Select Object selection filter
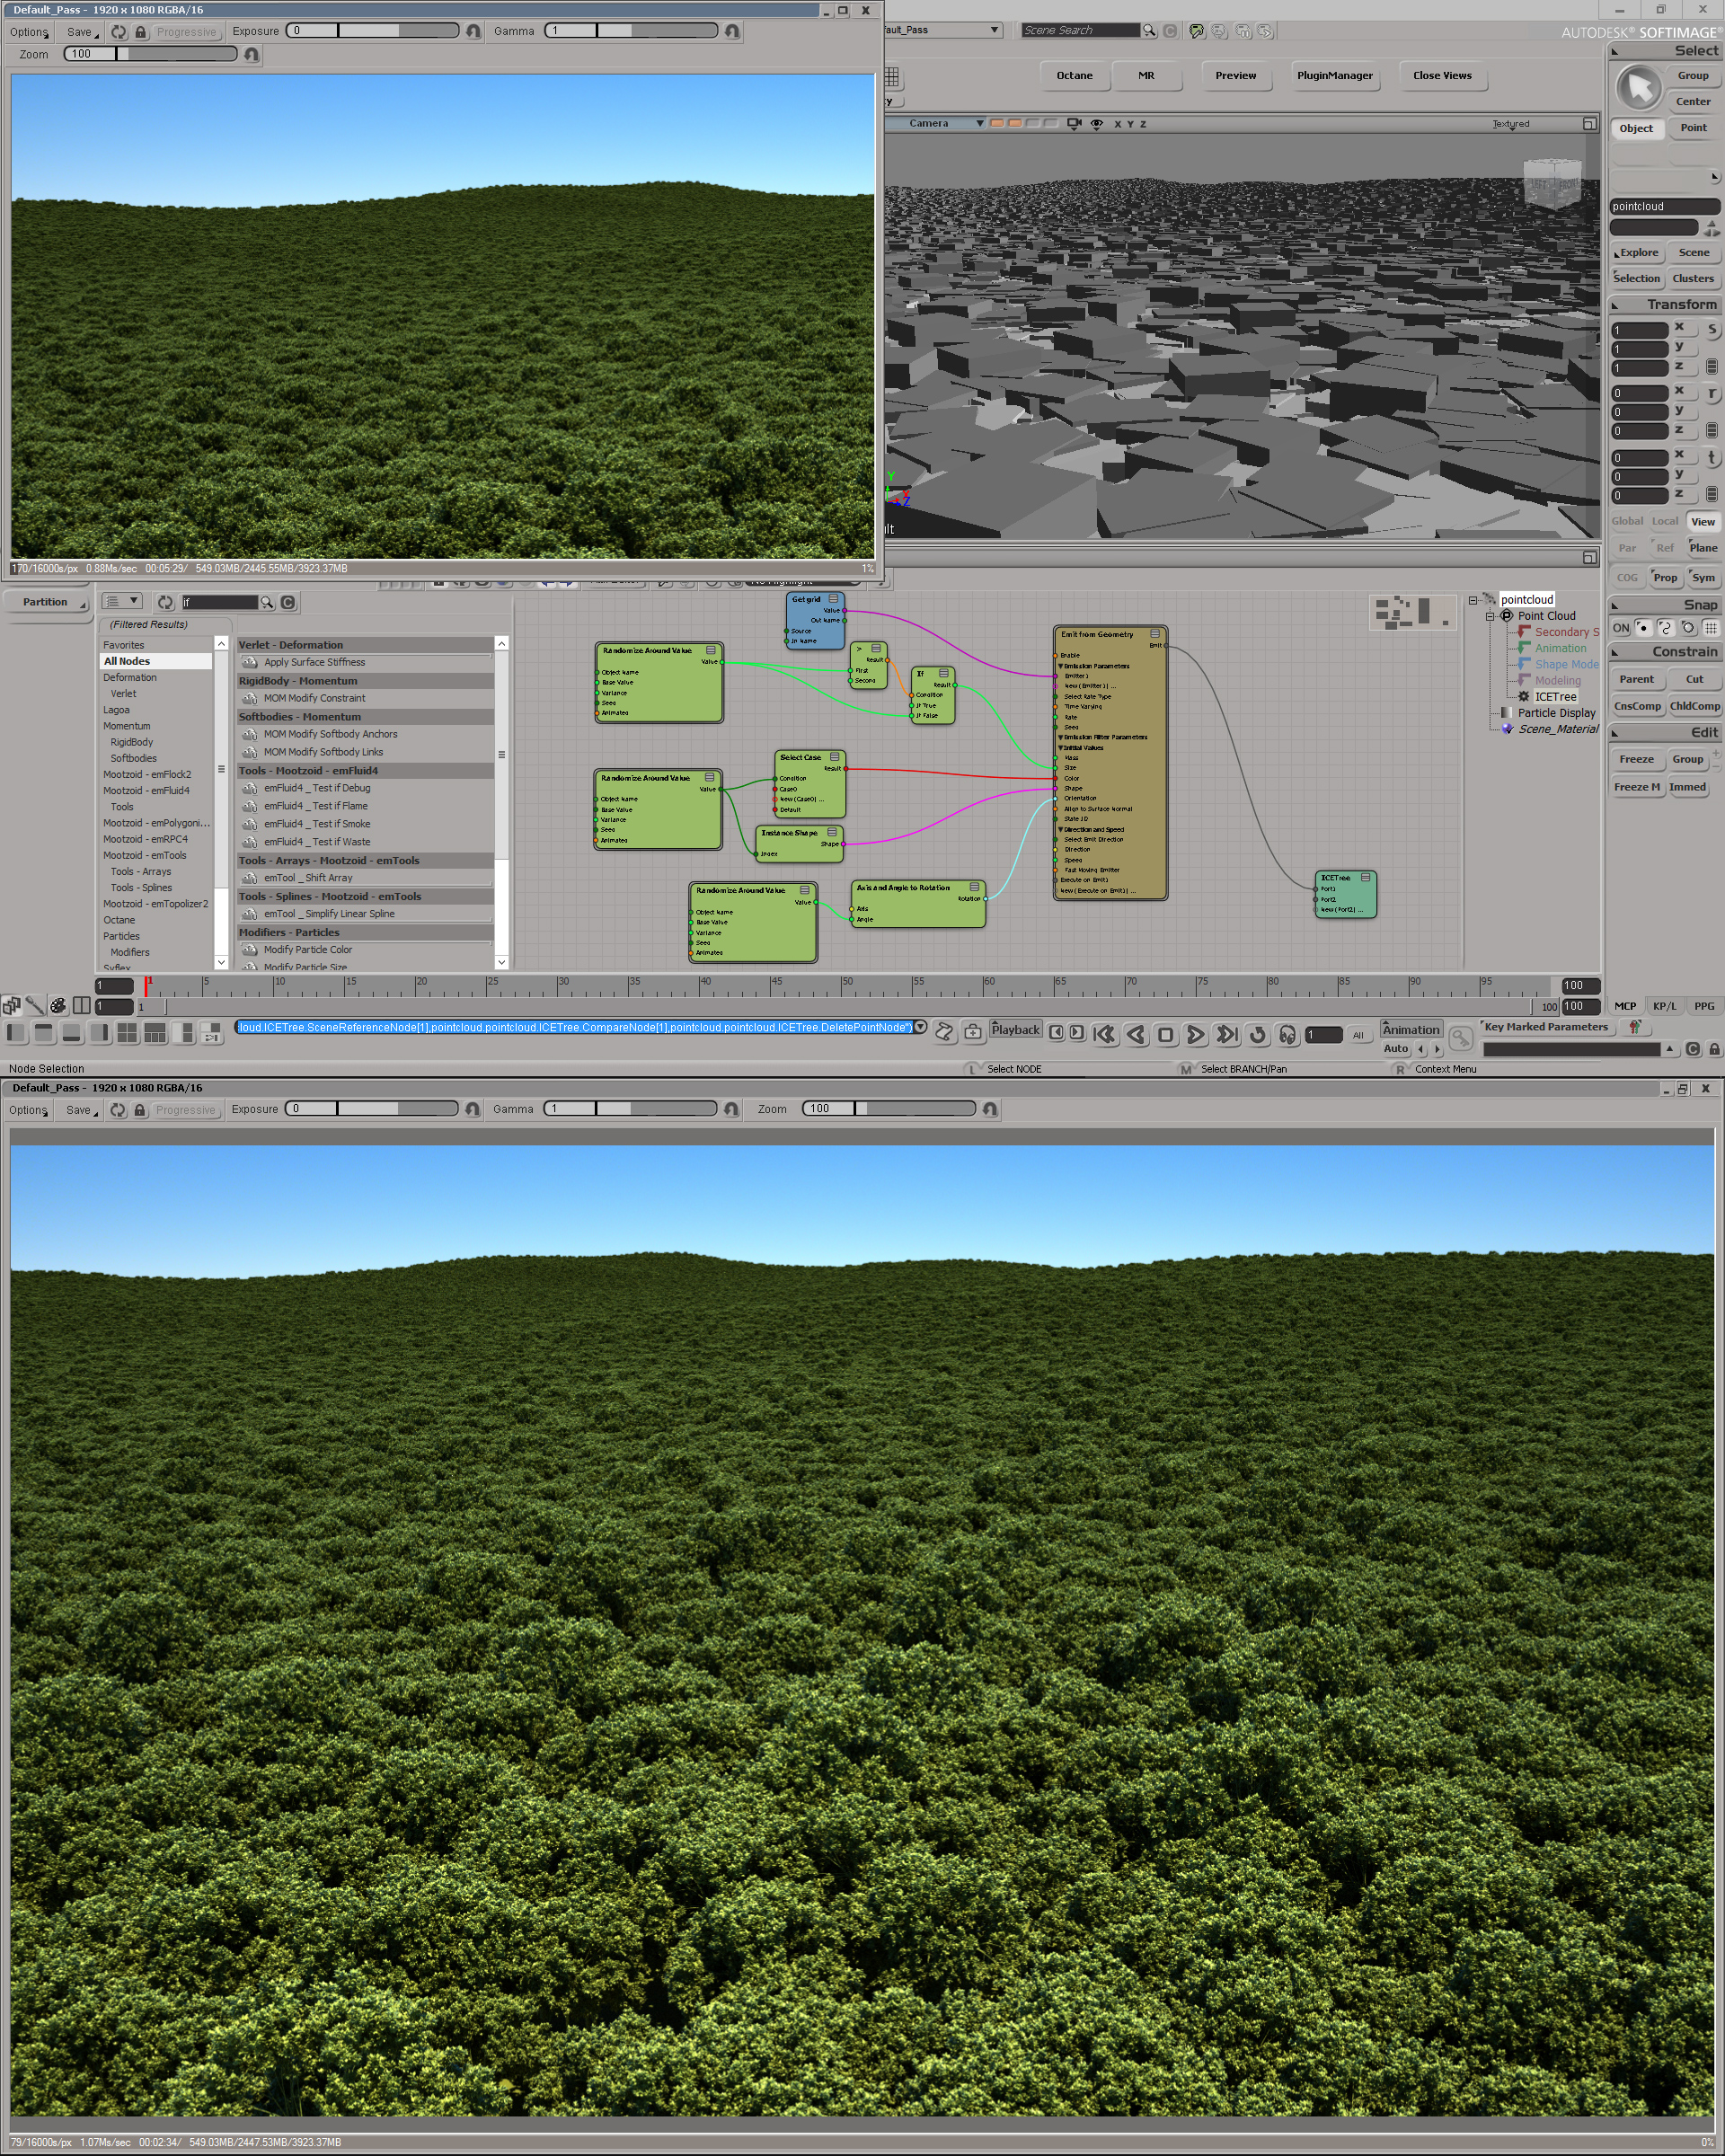Image resolution: width=1725 pixels, height=2156 pixels. (1636, 128)
